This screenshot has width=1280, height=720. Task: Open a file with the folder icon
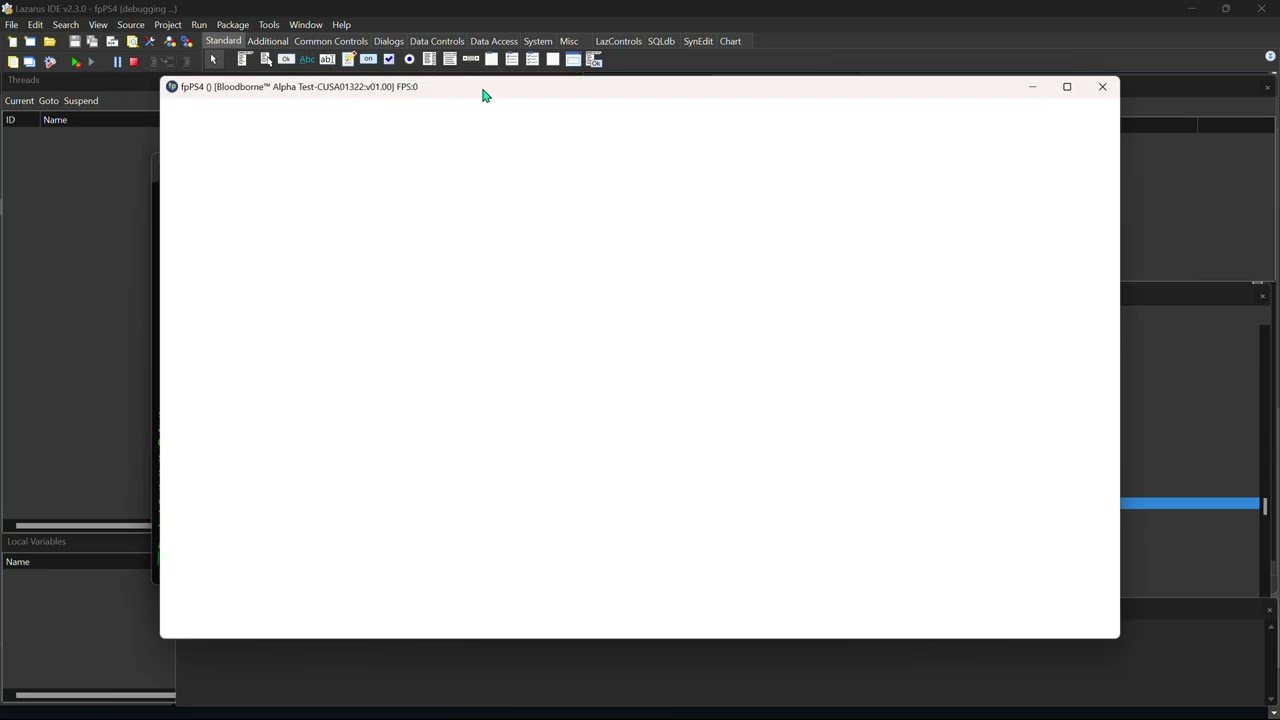pyautogui.click(x=49, y=41)
